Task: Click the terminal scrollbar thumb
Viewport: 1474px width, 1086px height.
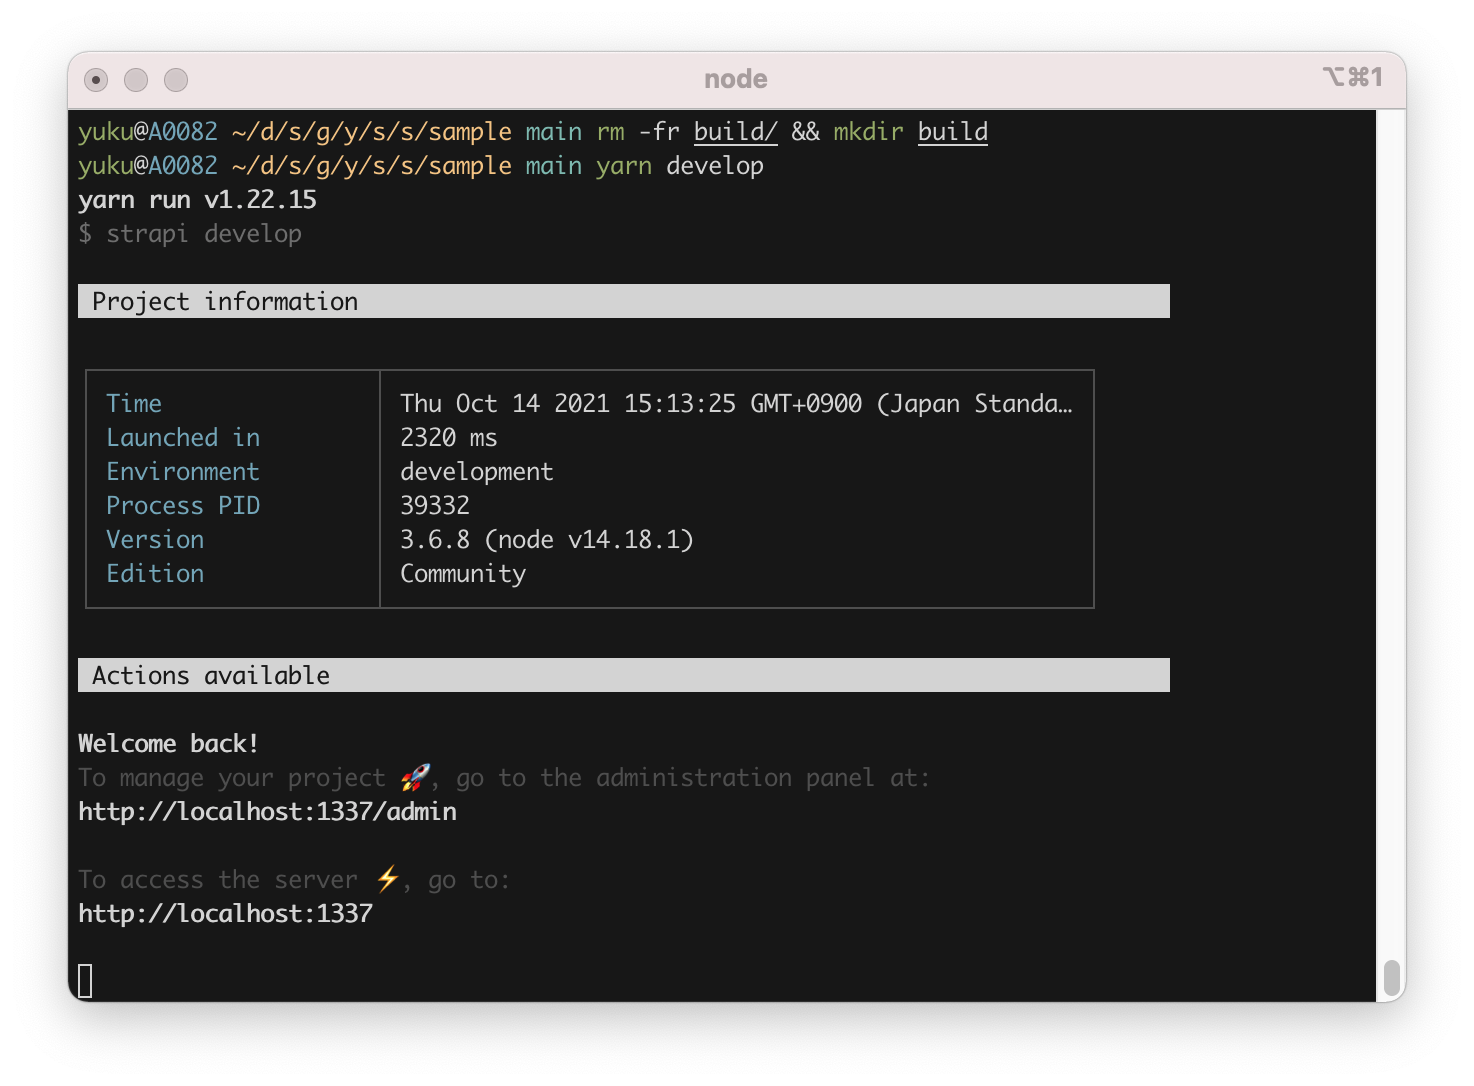Action: point(1390,976)
